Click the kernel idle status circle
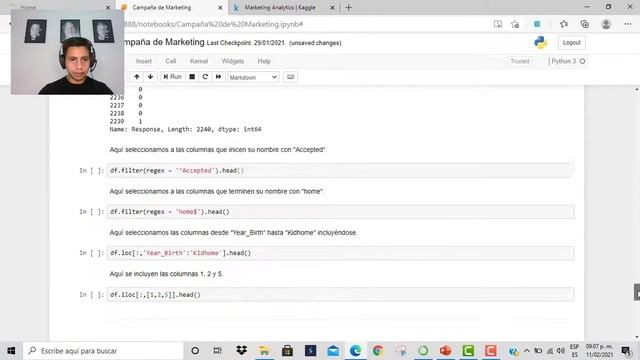640x360 pixels. click(x=582, y=61)
